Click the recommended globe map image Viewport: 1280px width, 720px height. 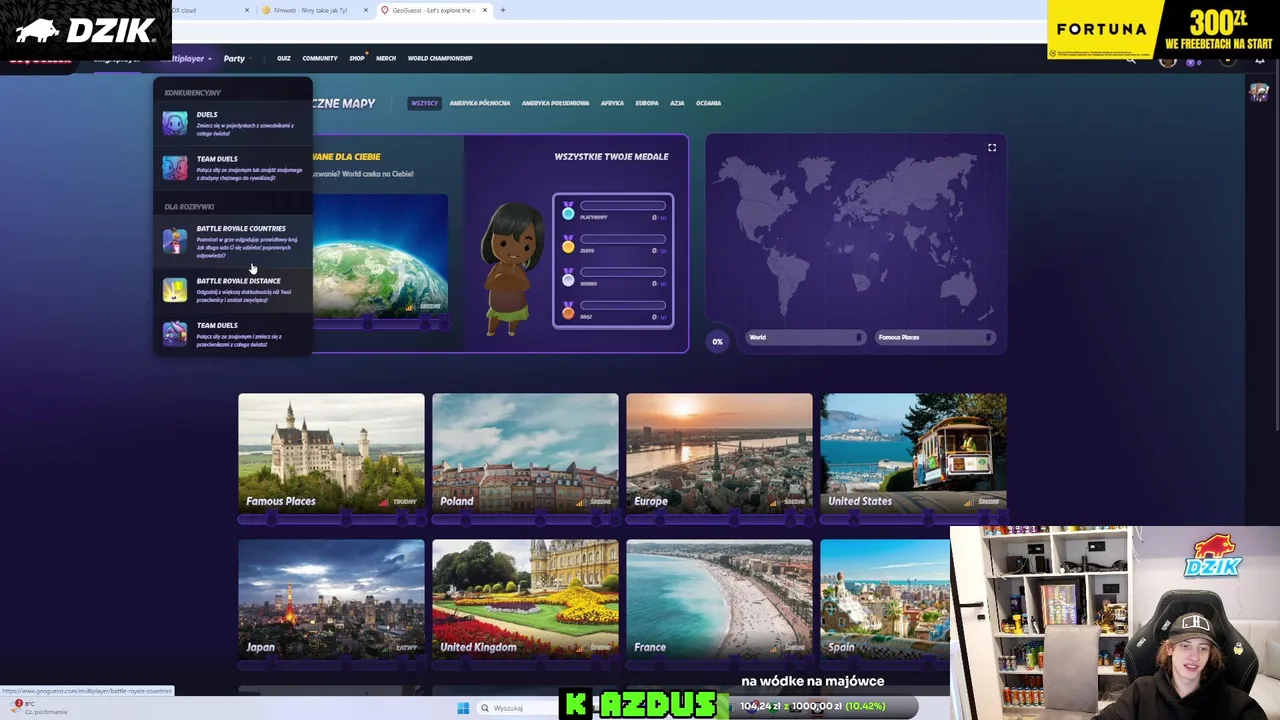380,255
